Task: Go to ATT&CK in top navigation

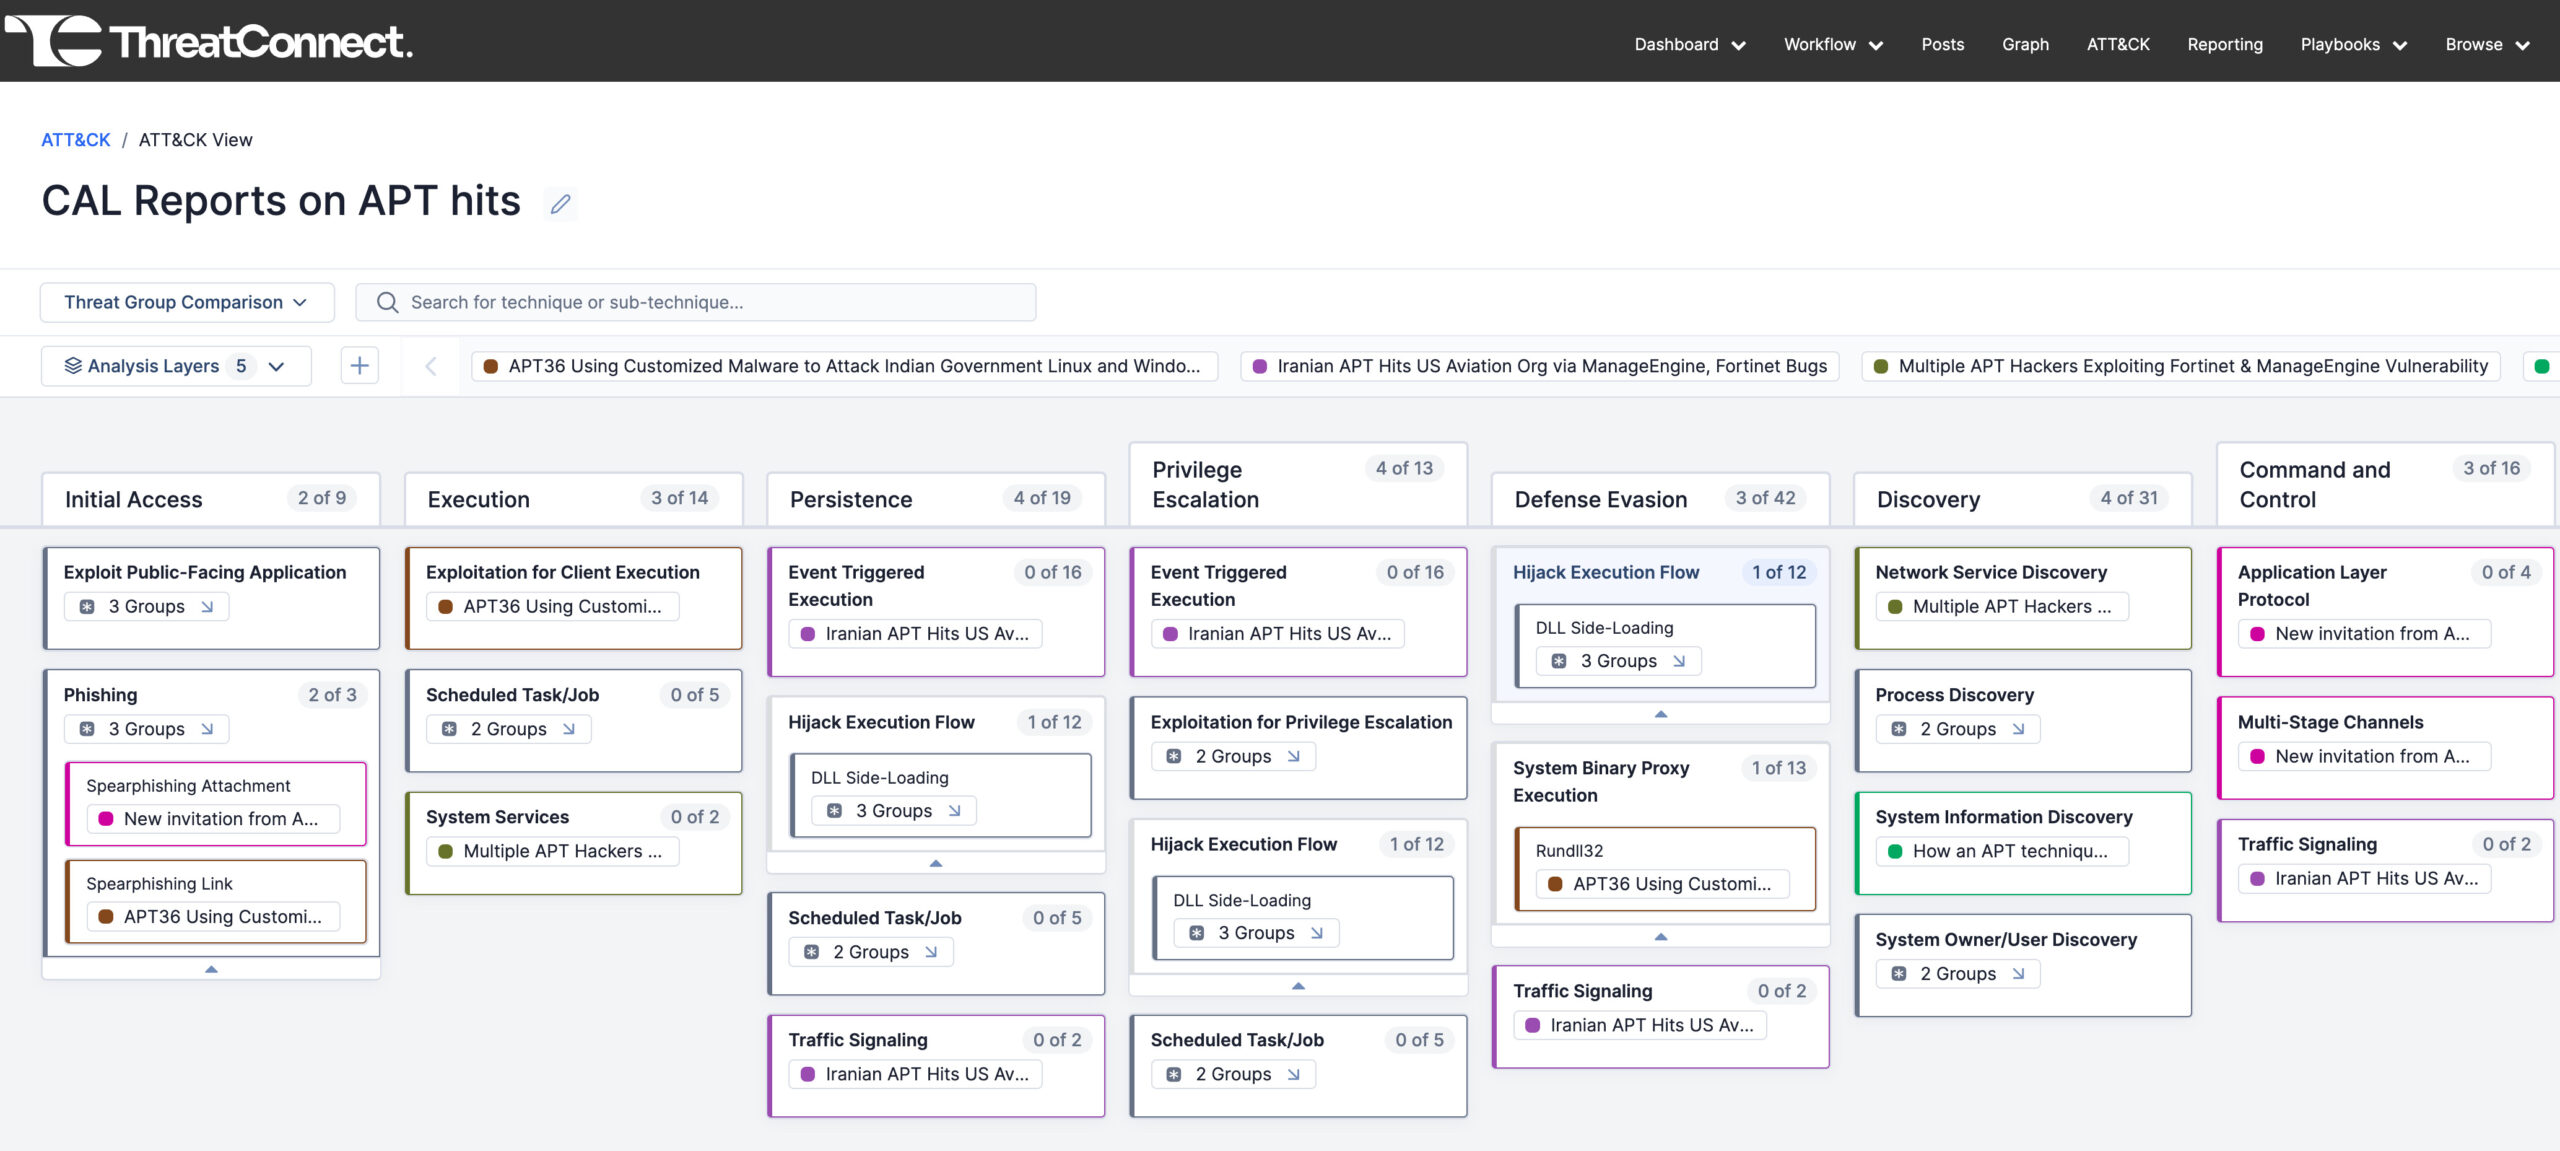Action: point(2118,44)
